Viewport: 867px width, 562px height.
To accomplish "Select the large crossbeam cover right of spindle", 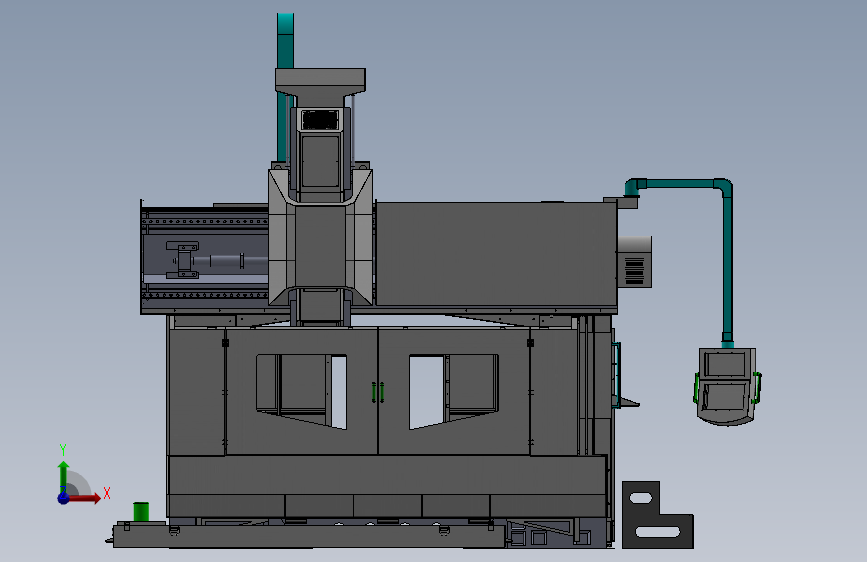I will [496, 253].
